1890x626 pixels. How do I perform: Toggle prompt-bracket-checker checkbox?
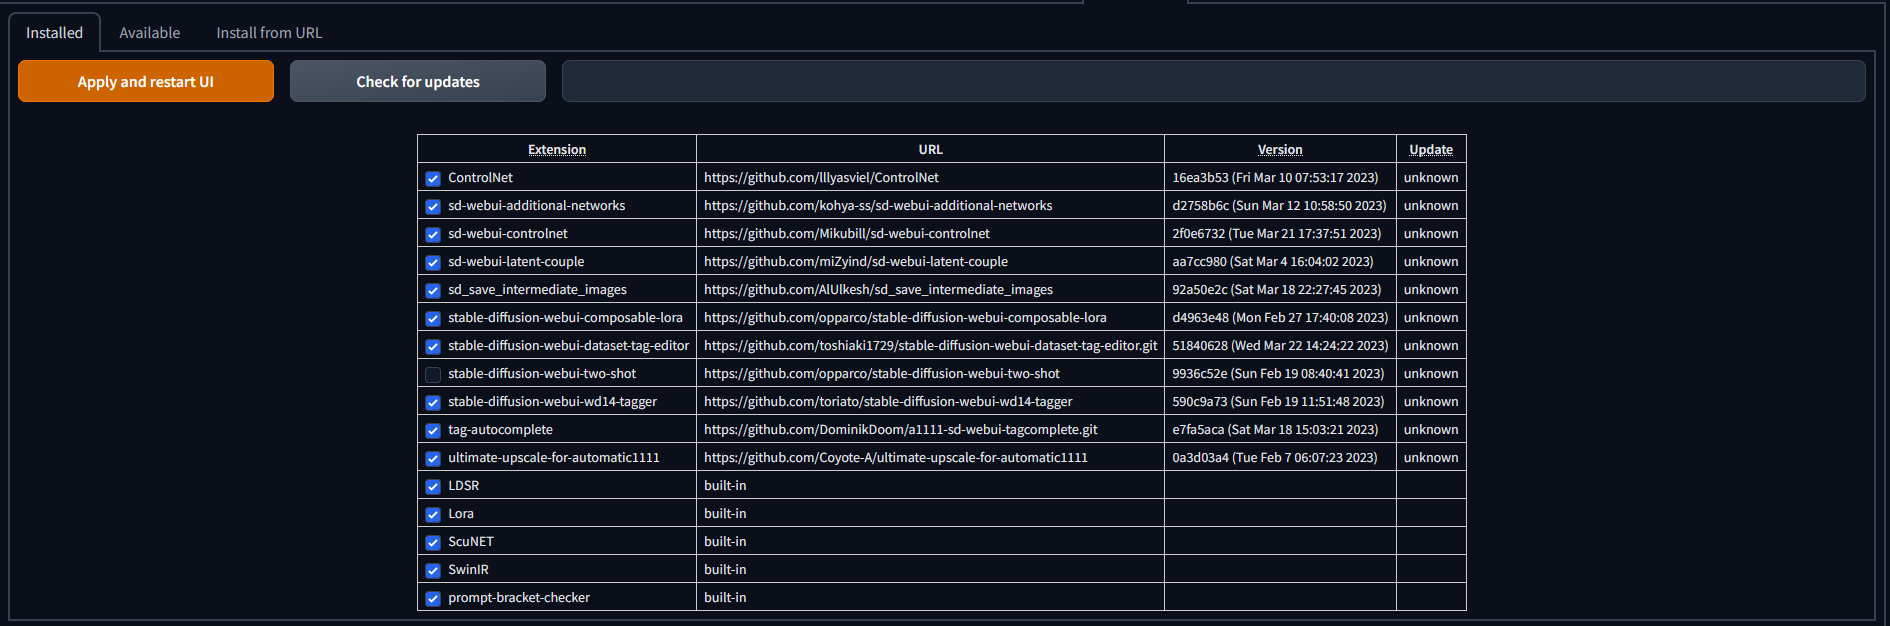pyautogui.click(x=433, y=598)
